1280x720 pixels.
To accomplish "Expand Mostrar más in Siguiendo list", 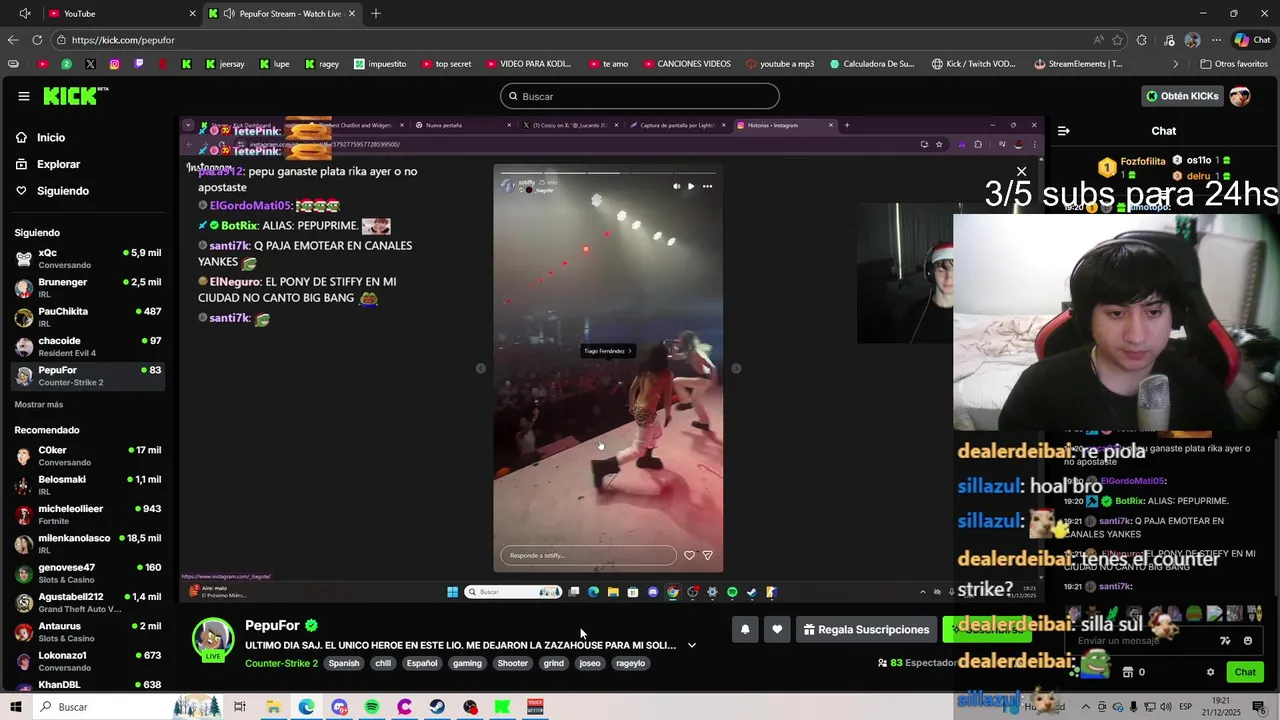I will (39, 404).
